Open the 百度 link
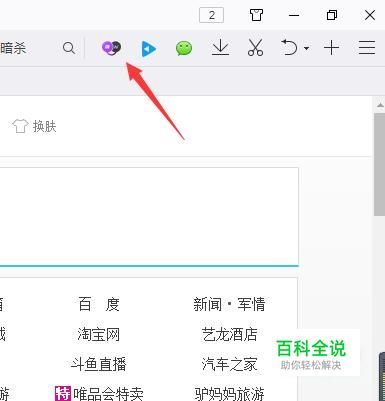 [x=99, y=304]
